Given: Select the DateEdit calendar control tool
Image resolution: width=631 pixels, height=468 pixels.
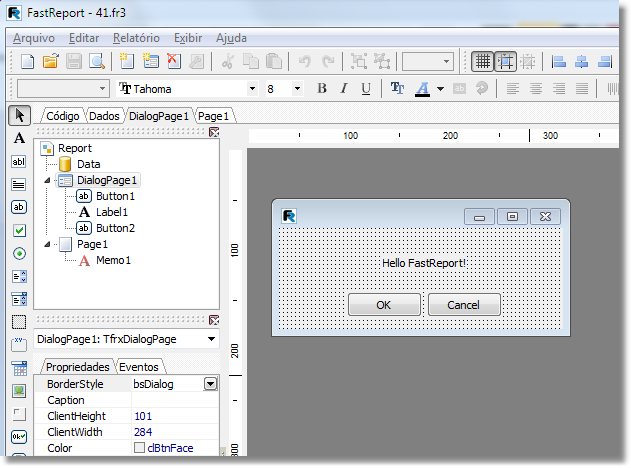Looking at the screenshot, I should click(19, 368).
